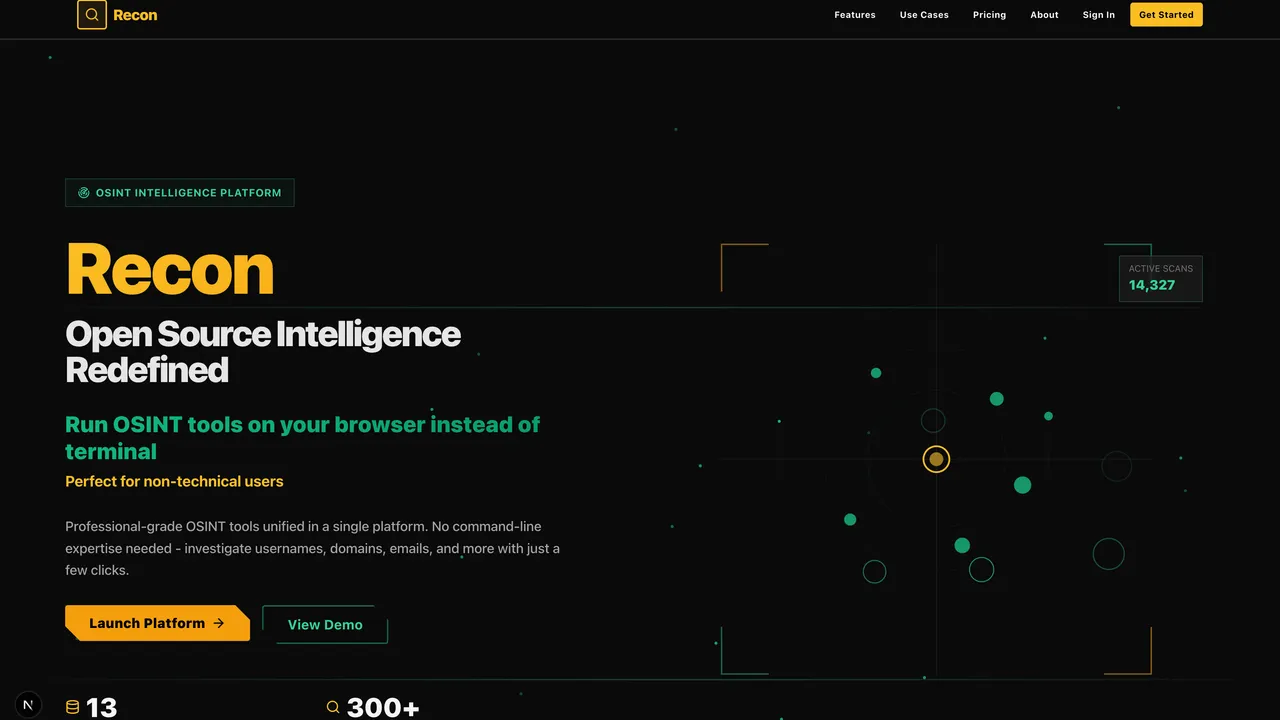Open the Next.js dev tools indicator
Viewport: 1280px width, 720px height.
click(28, 705)
